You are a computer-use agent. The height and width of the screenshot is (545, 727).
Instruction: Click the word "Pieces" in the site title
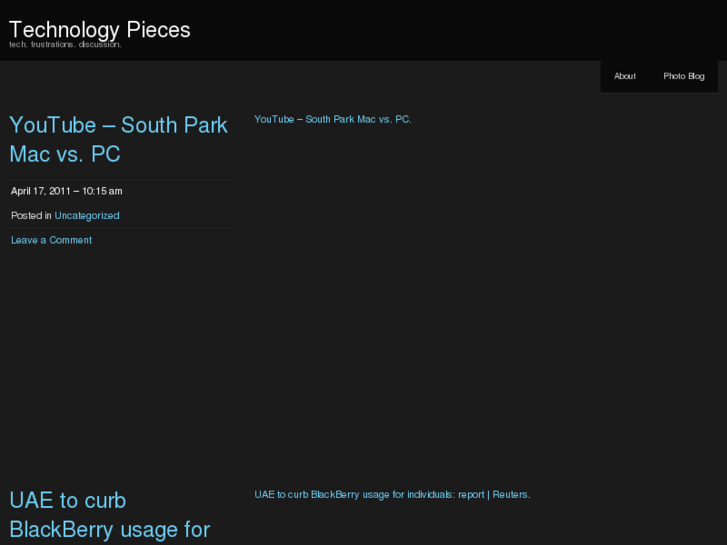(158, 29)
